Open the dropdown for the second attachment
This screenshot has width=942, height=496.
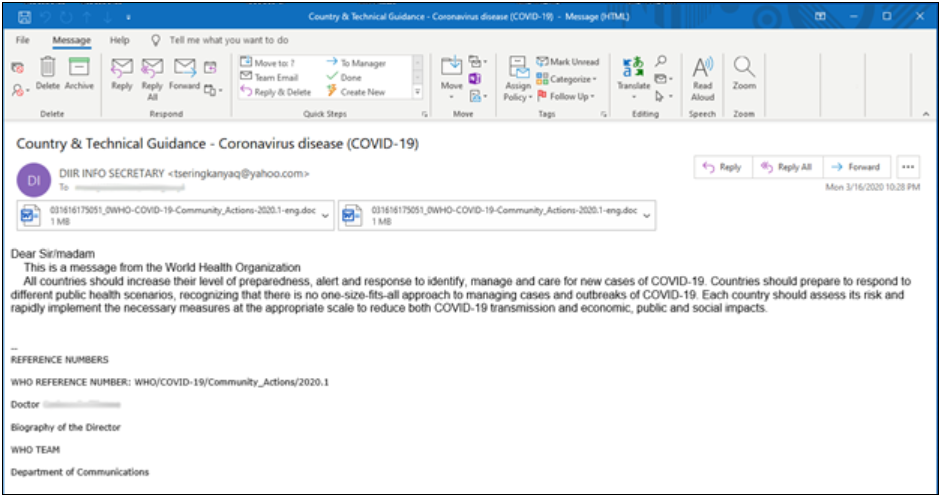pyautogui.click(x=647, y=216)
